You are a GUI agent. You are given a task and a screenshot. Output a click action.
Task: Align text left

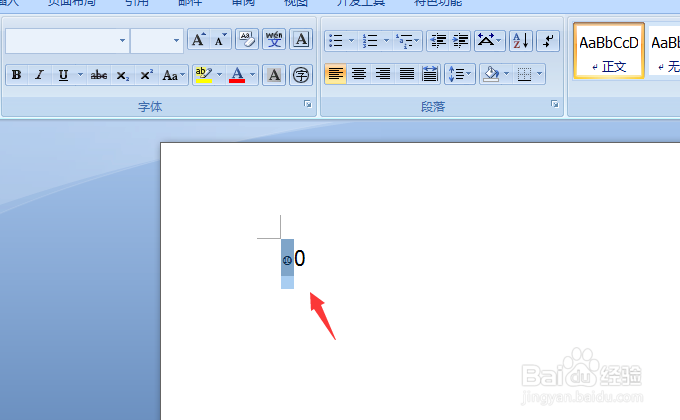point(336,74)
